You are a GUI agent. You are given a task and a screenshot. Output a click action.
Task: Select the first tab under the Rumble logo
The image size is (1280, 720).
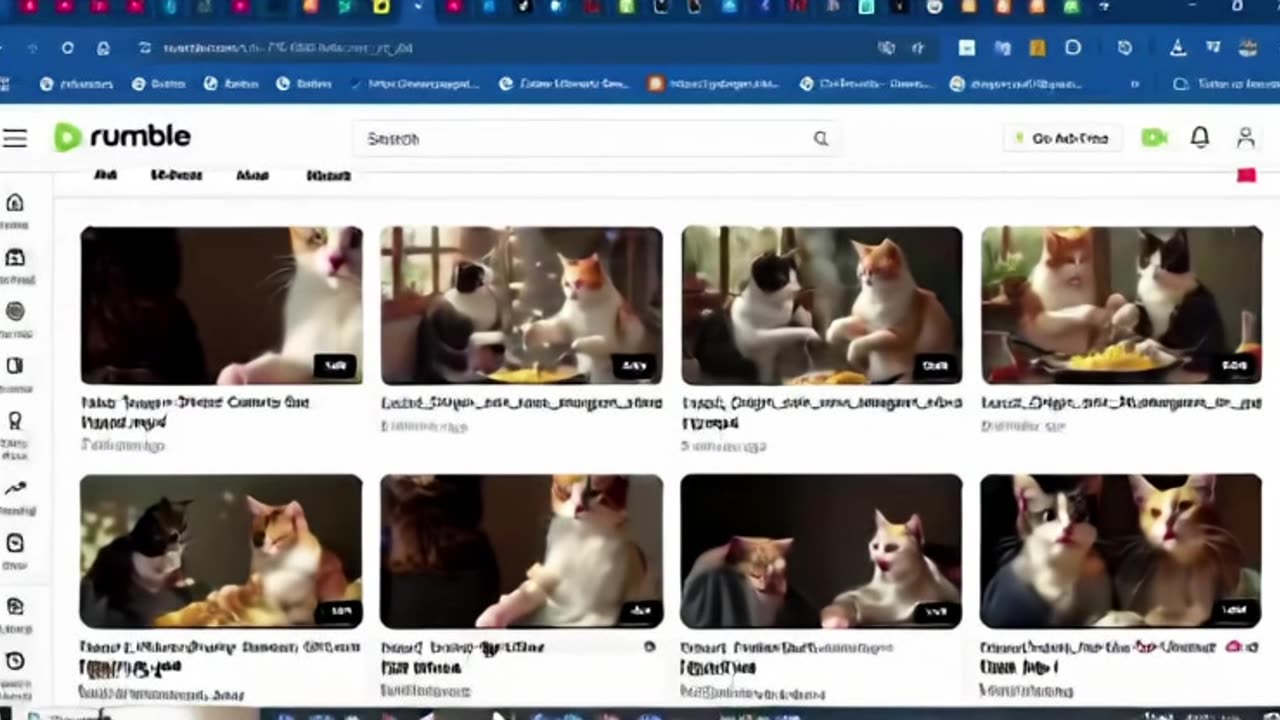pyautogui.click(x=105, y=175)
